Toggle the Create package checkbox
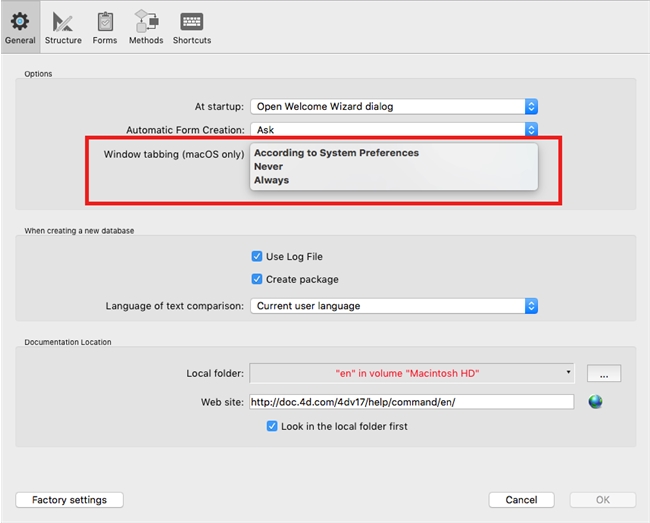 pyautogui.click(x=257, y=279)
